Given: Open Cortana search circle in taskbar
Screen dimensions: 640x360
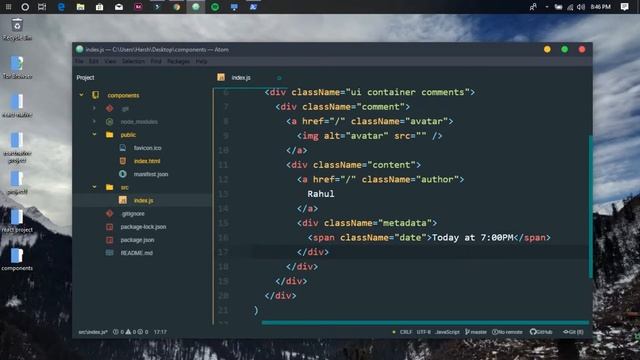Looking at the screenshot, I should pyautogui.click(x=25, y=7).
